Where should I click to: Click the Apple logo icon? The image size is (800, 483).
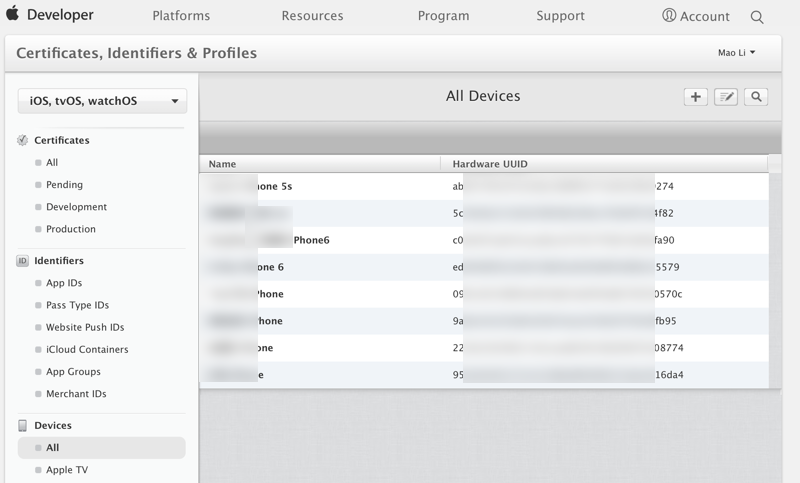tap(11, 15)
